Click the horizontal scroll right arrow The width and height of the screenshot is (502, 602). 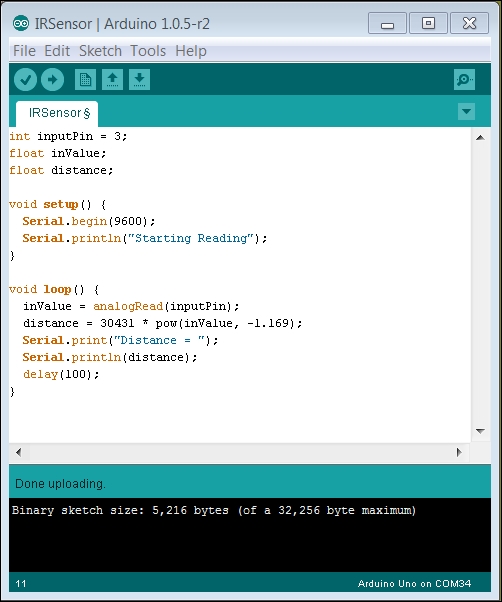point(459,453)
